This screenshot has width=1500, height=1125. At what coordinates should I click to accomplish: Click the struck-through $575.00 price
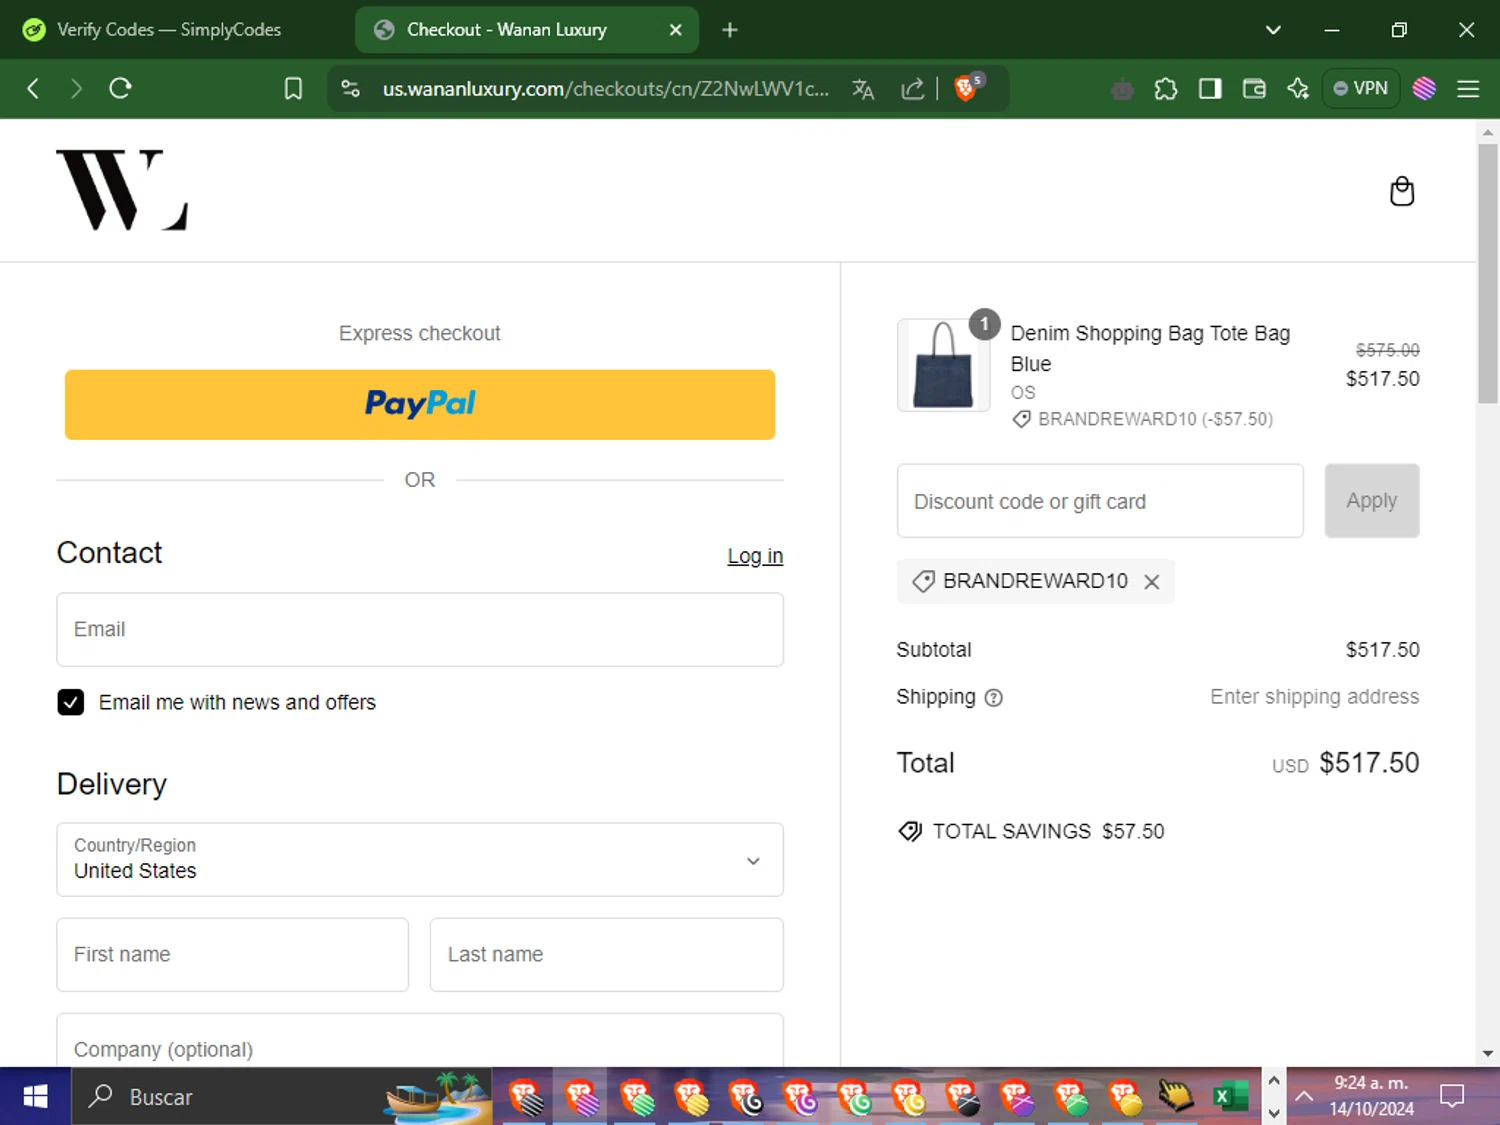coord(1387,350)
